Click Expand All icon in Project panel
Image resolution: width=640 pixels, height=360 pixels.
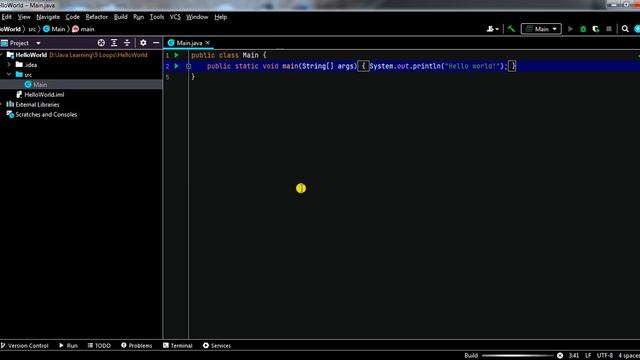pyautogui.click(x=114, y=42)
